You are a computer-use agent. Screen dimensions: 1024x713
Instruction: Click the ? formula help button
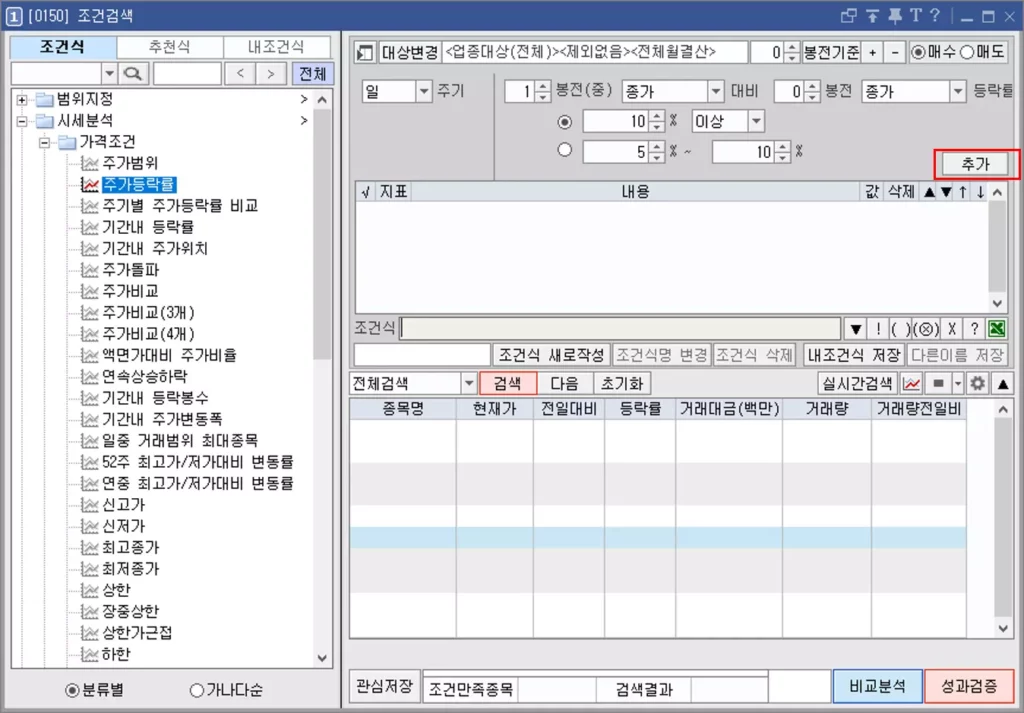click(974, 328)
